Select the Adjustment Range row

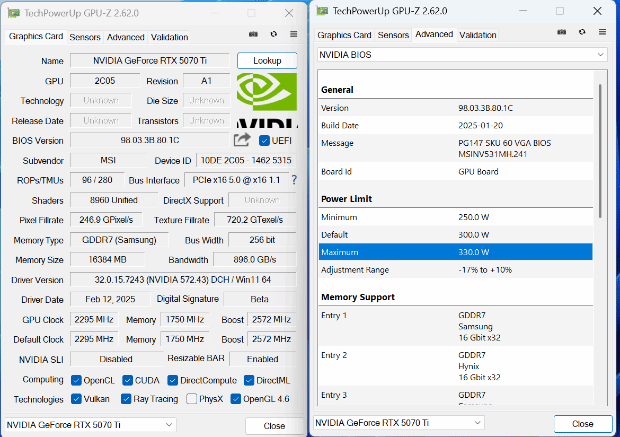click(x=456, y=270)
